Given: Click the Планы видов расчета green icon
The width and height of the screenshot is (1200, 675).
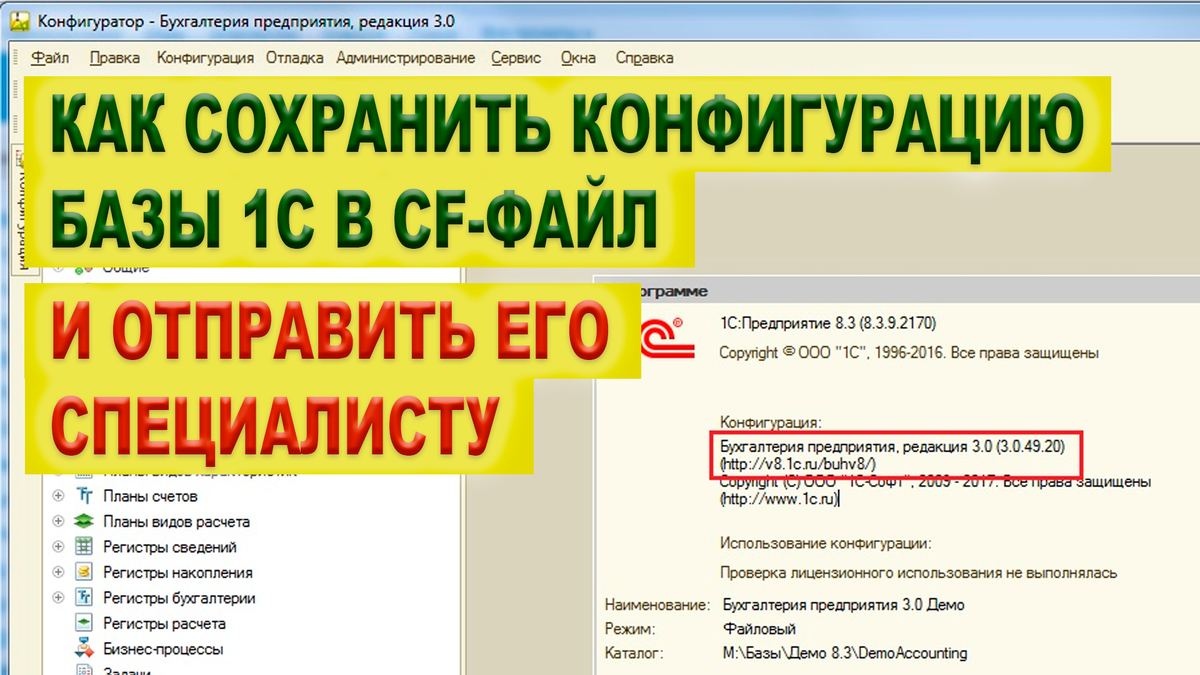Looking at the screenshot, I should click(x=85, y=522).
